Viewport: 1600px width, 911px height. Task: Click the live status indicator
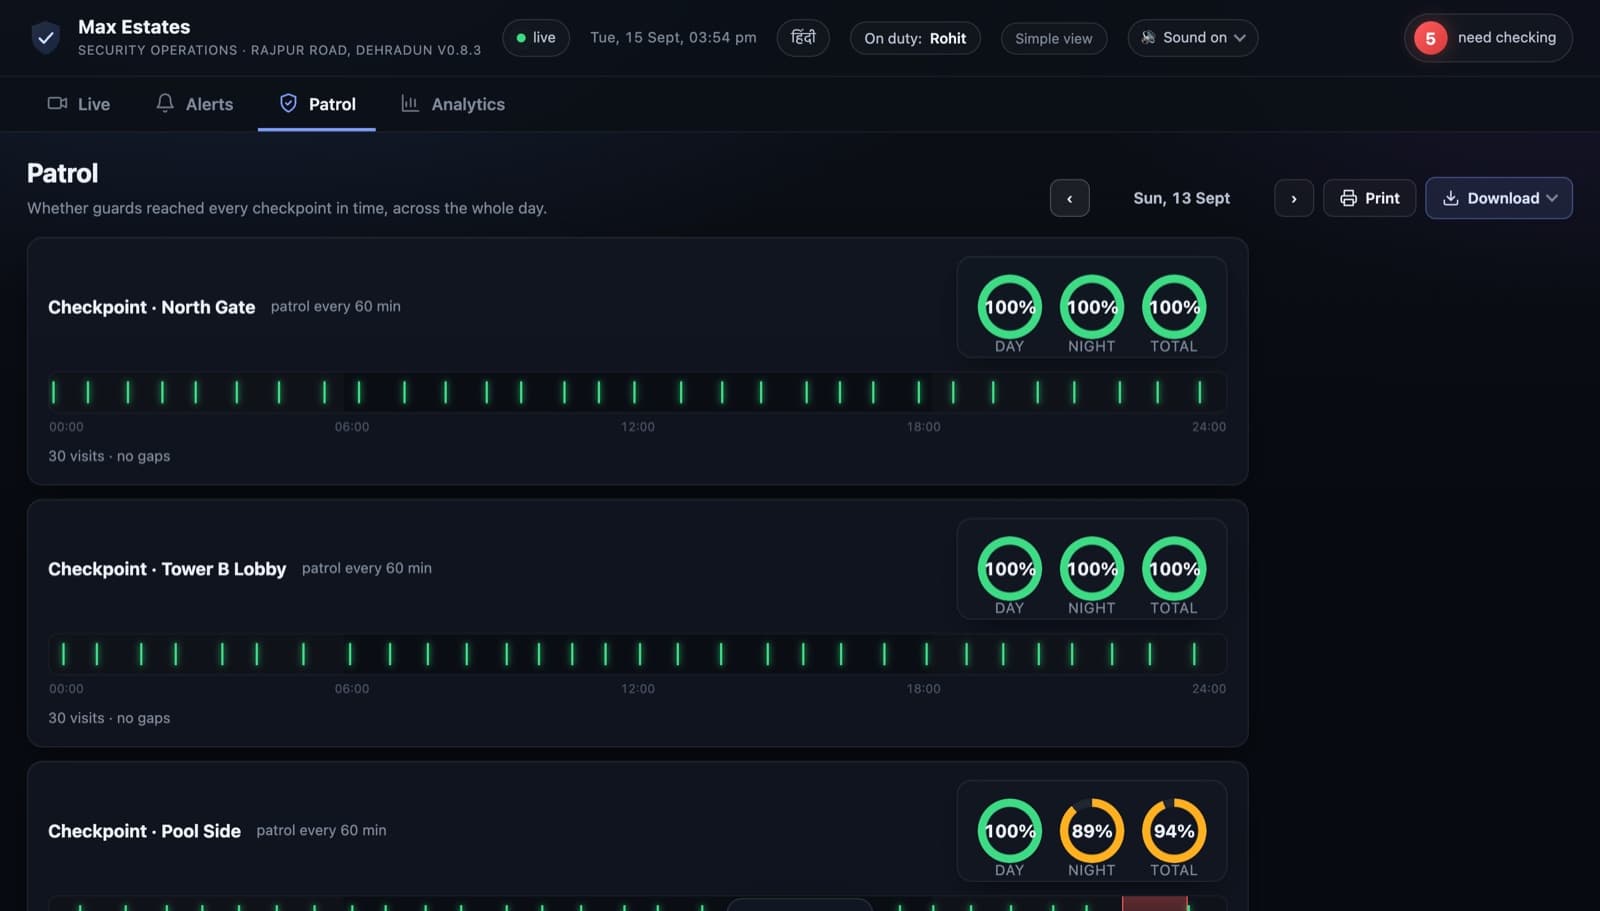536,38
